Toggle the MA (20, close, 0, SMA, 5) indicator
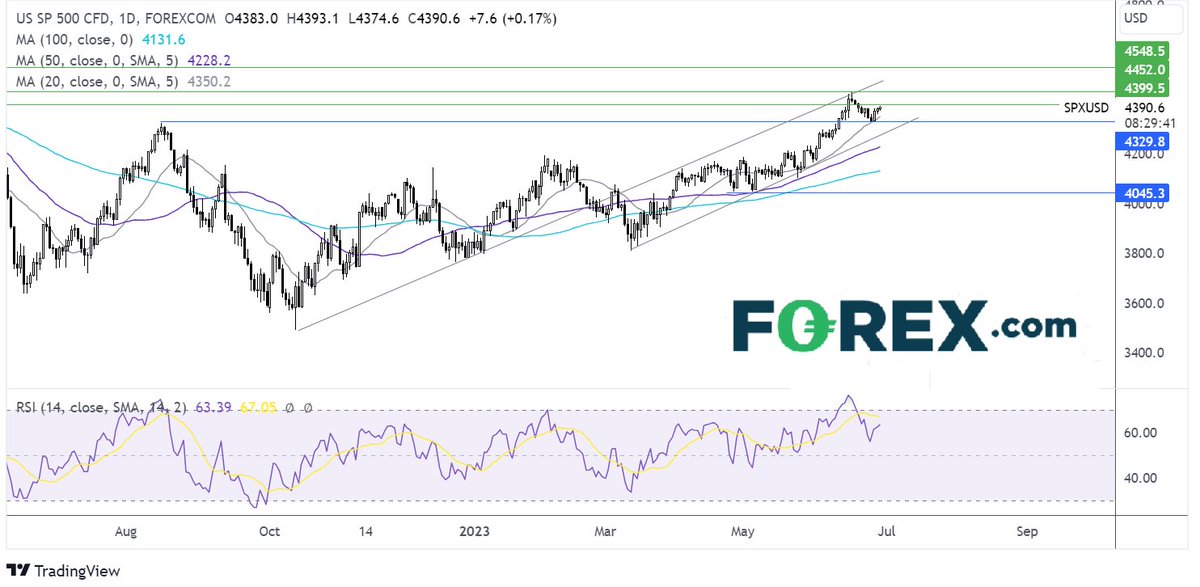 (100, 81)
